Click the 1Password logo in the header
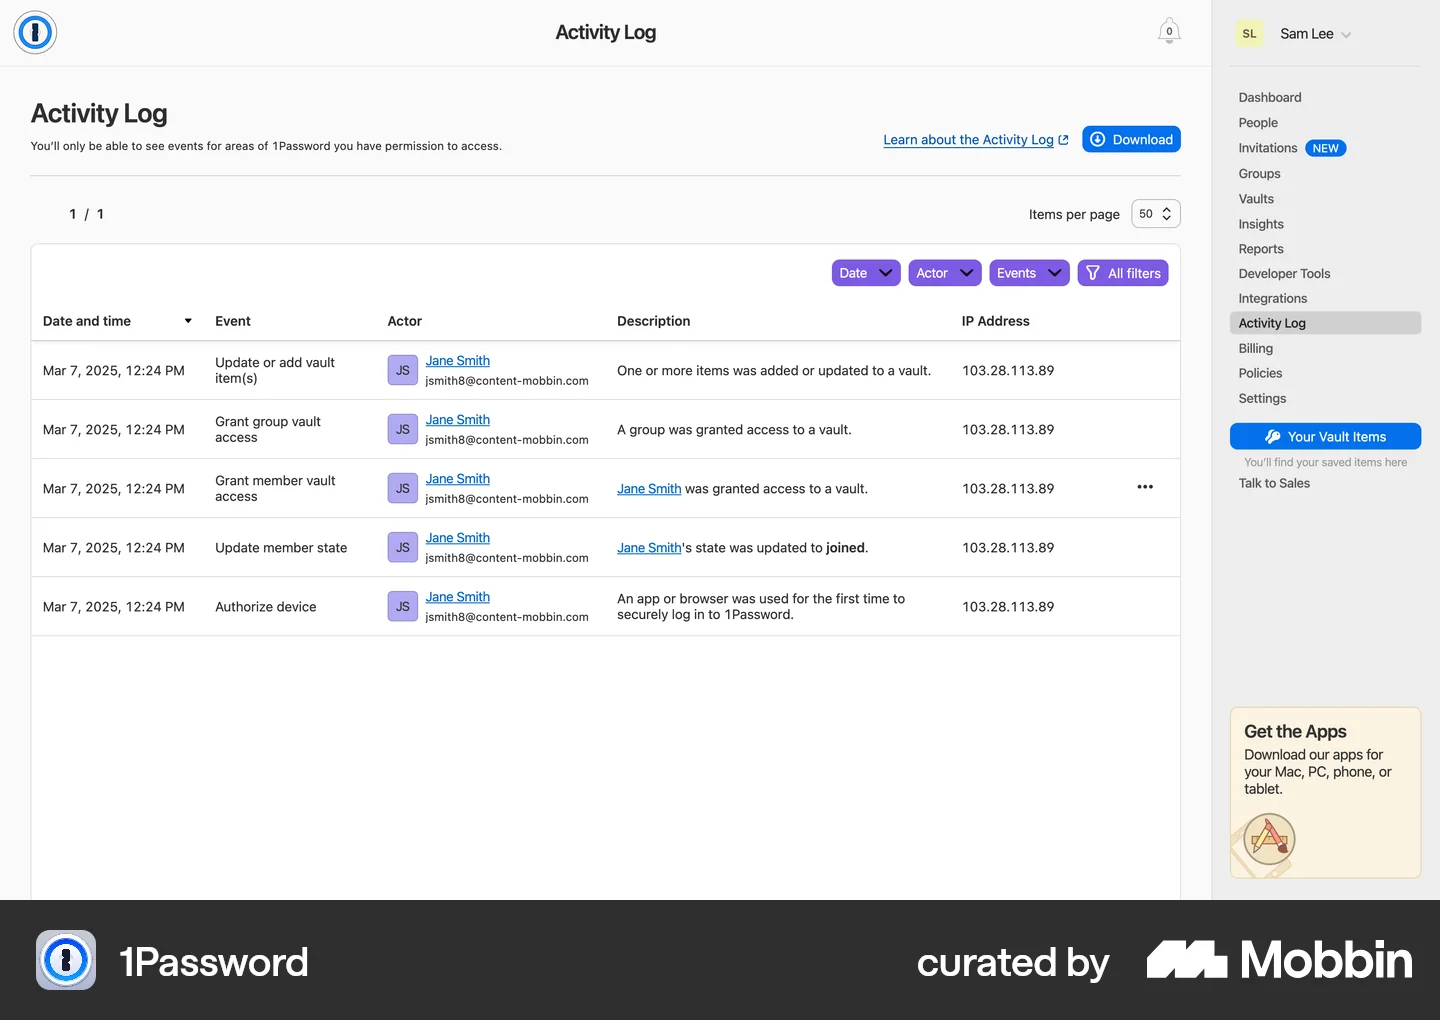Viewport: 1440px width, 1020px height. tap(35, 32)
